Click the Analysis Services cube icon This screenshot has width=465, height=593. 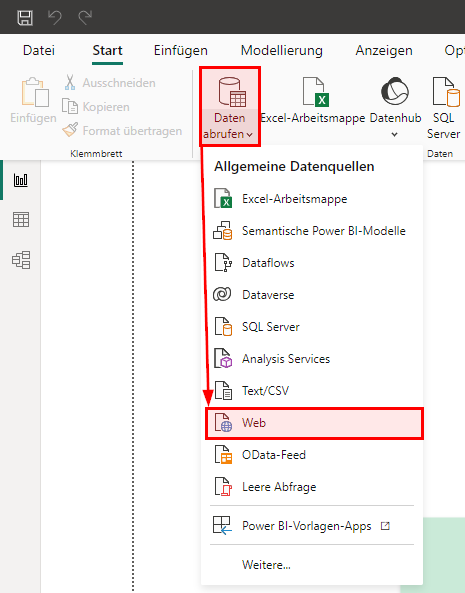coord(223,359)
